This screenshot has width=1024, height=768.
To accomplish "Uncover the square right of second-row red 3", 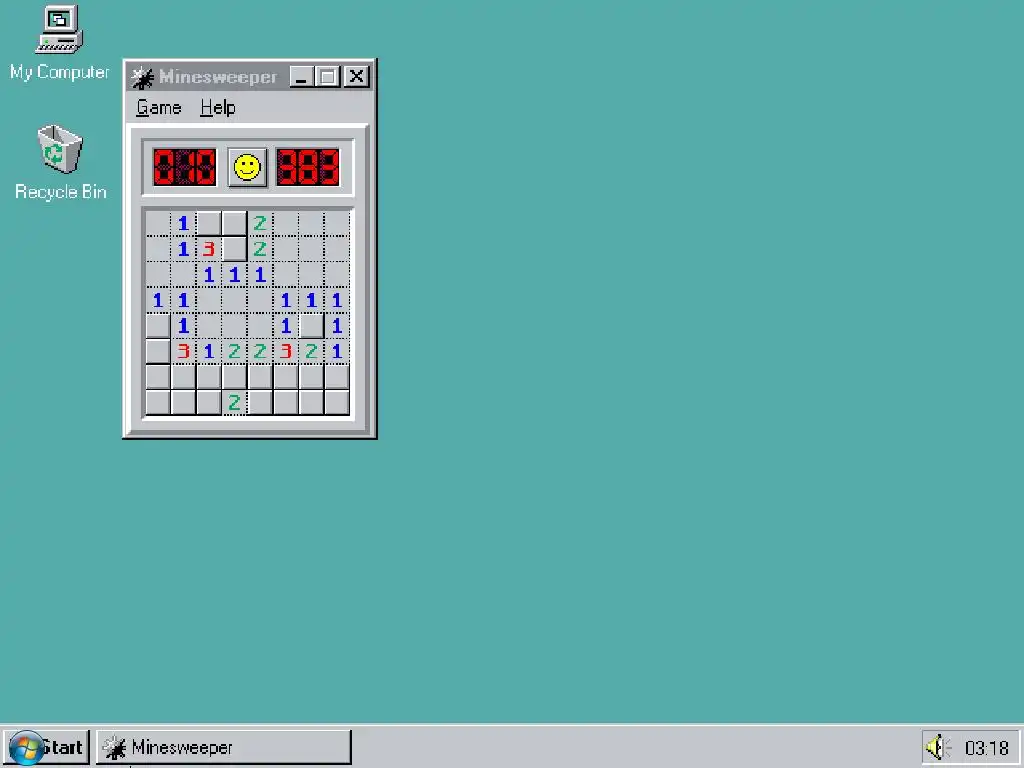I will (x=234, y=249).
